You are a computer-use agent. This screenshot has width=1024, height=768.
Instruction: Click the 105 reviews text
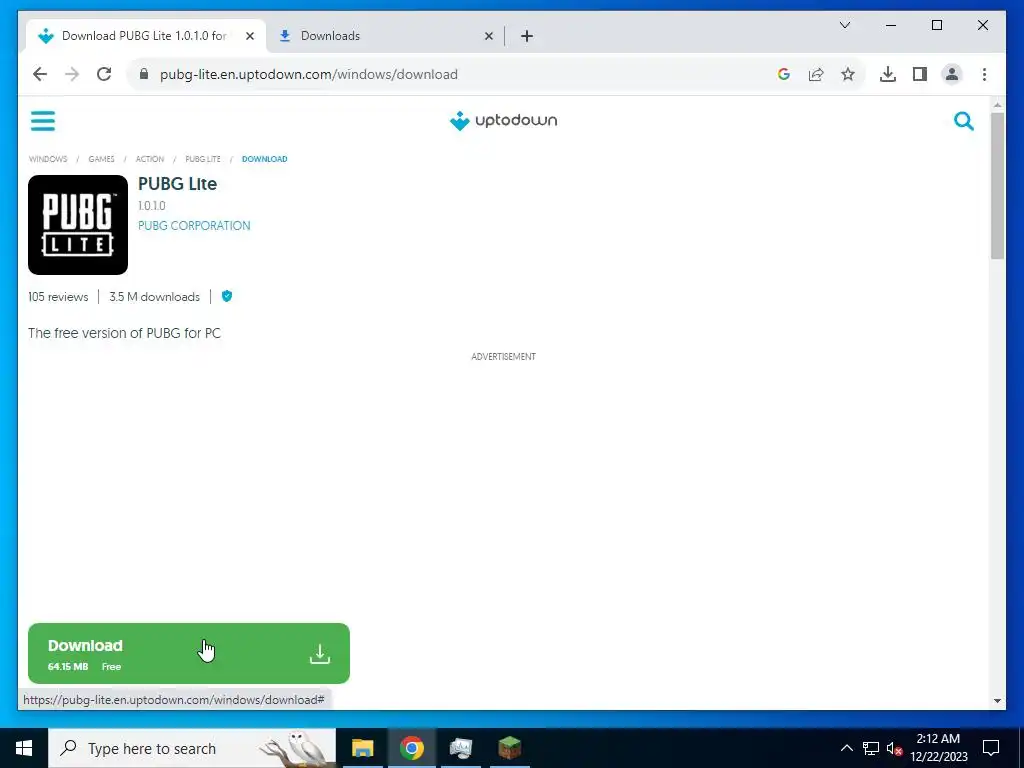[58, 296]
